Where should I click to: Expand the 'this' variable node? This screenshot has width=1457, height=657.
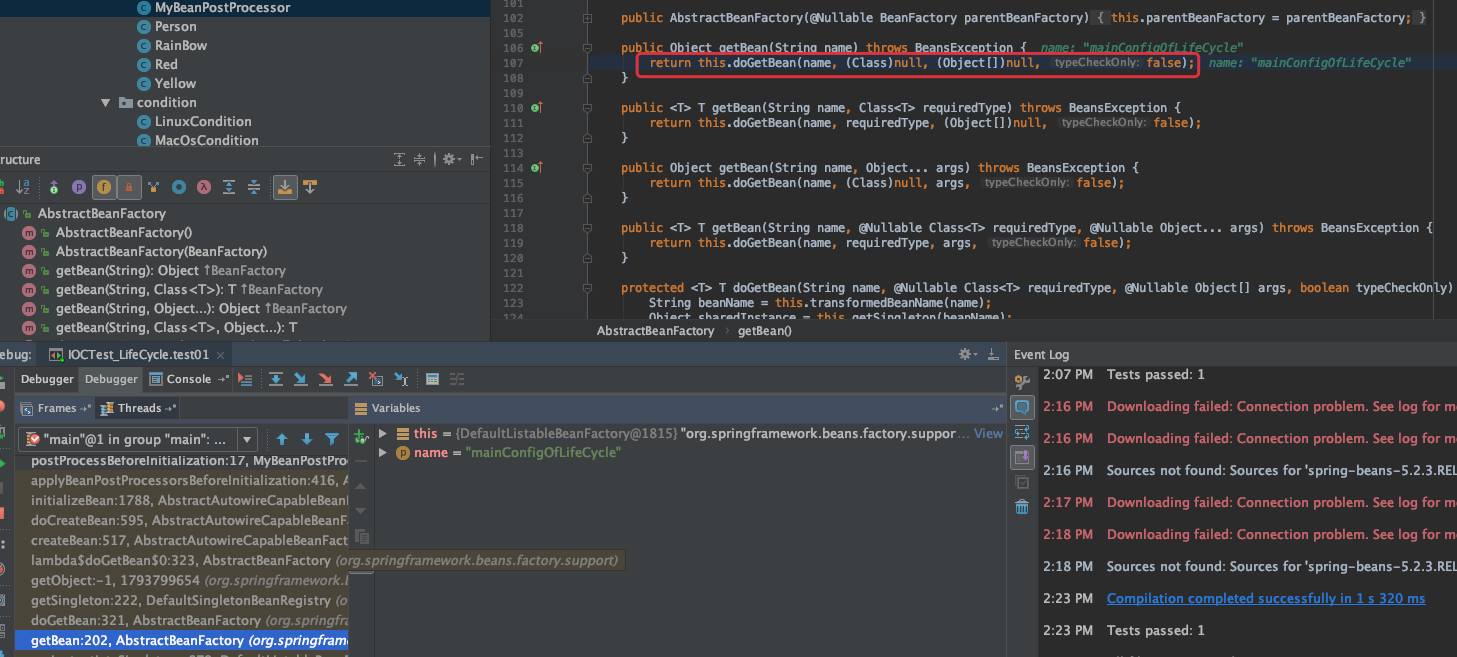(x=382, y=434)
